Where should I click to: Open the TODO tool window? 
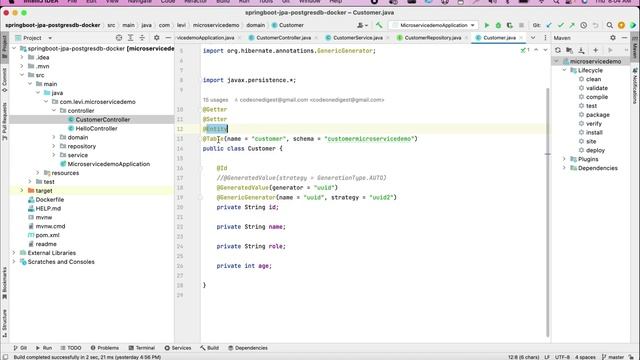(71, 348)
